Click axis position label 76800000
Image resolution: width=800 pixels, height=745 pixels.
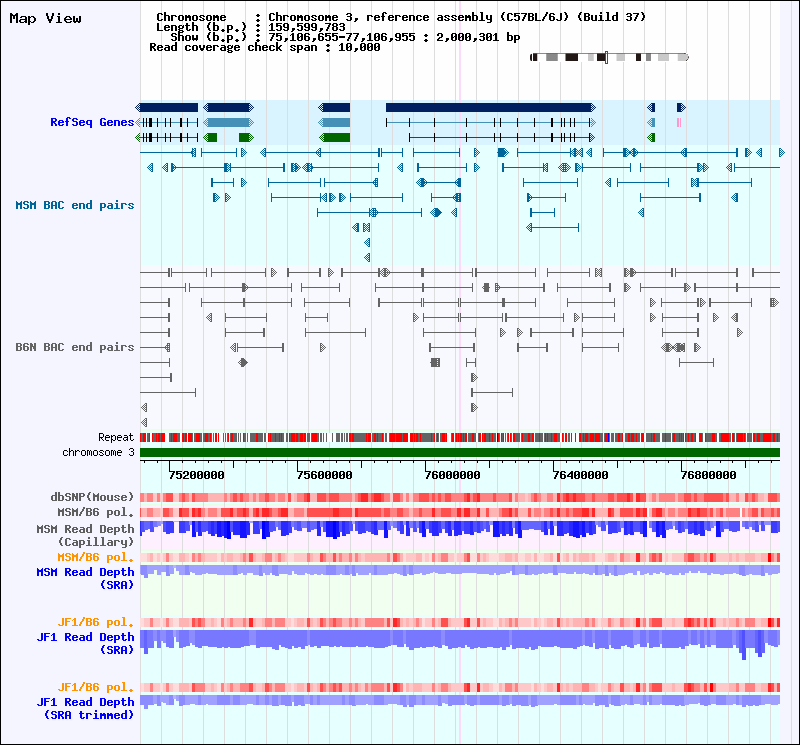(709, 475)
